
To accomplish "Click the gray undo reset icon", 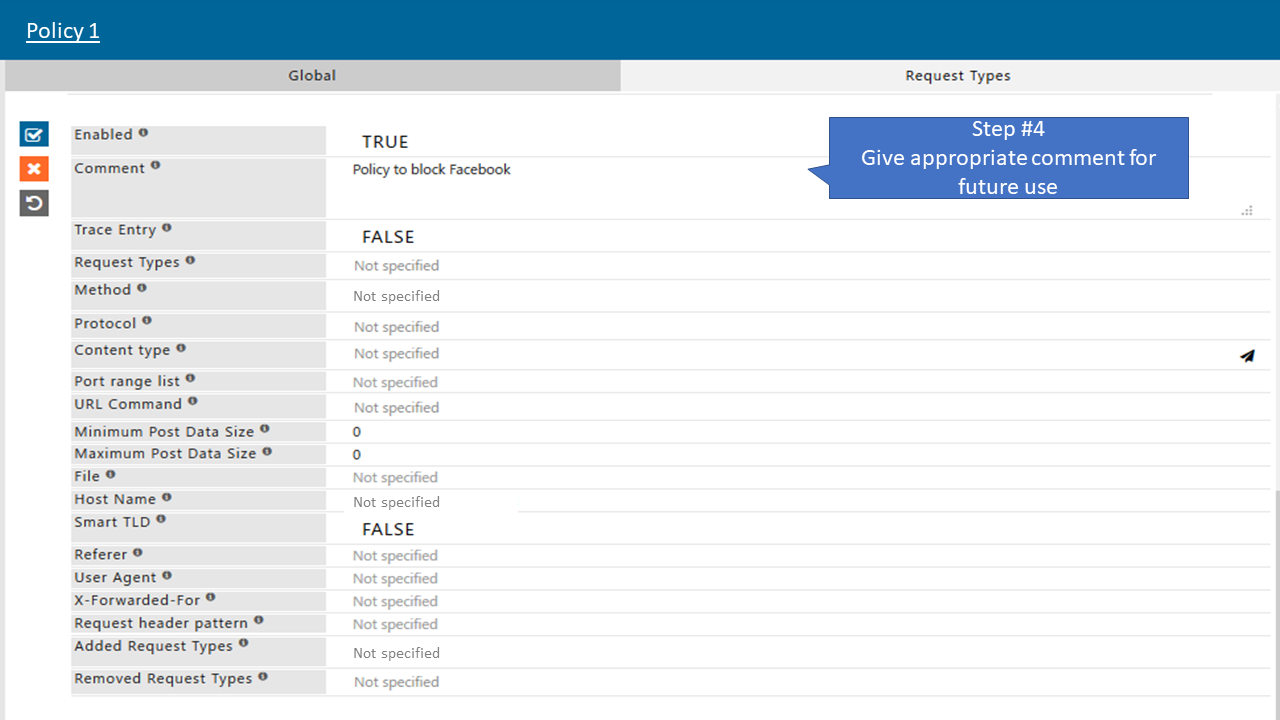I will click(x=34, y=204).
